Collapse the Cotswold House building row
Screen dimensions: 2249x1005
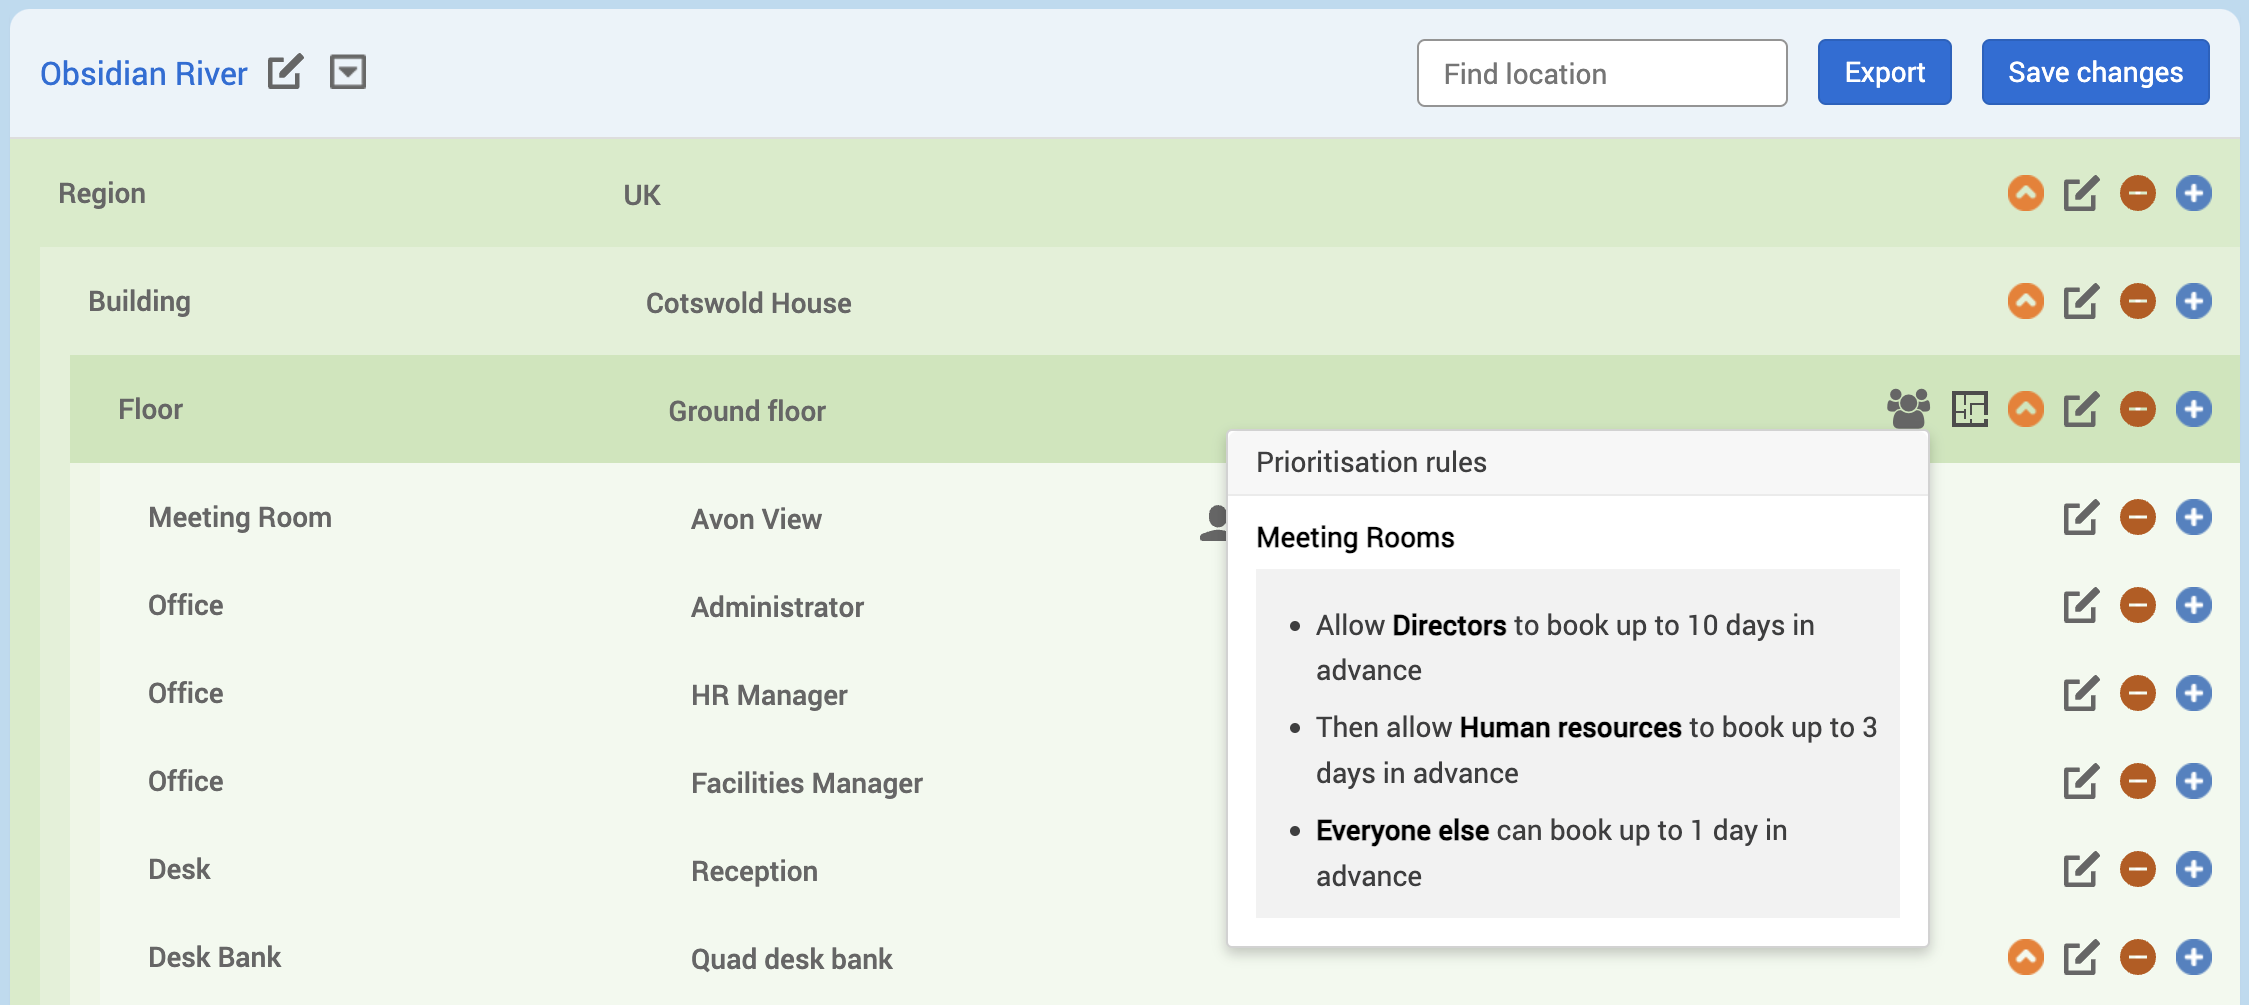tap(2025, 301)
